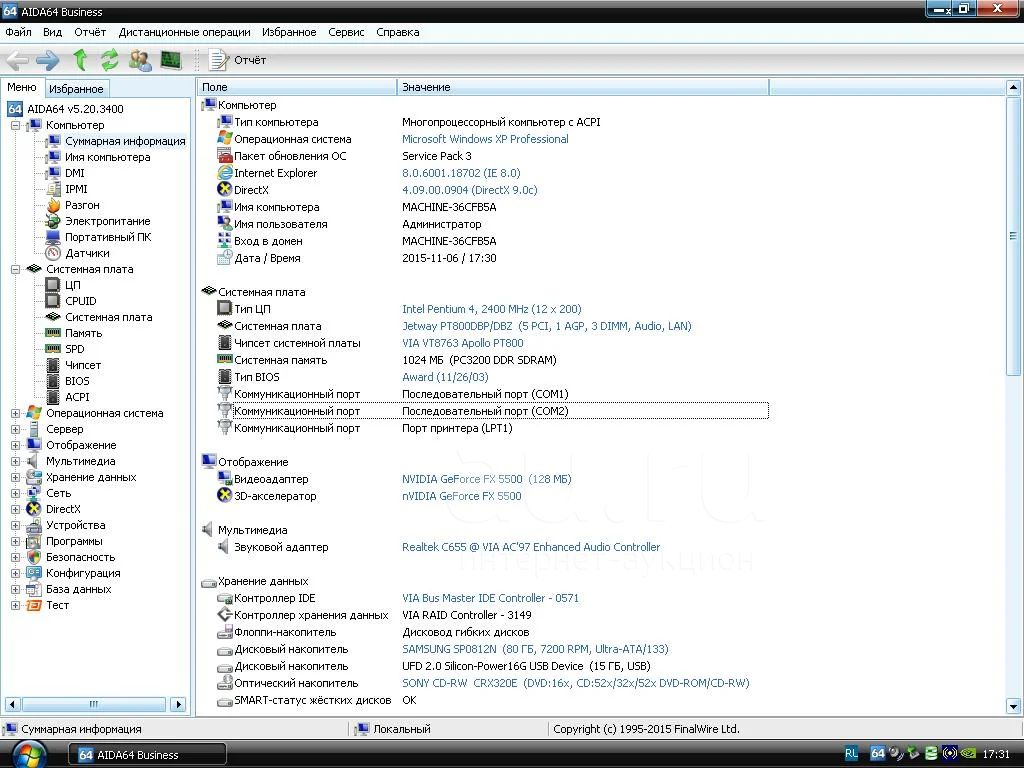This screenshot has height=768, width=1024.
Task: Open the IPMI tree item
Action: [x=76, y=189]
